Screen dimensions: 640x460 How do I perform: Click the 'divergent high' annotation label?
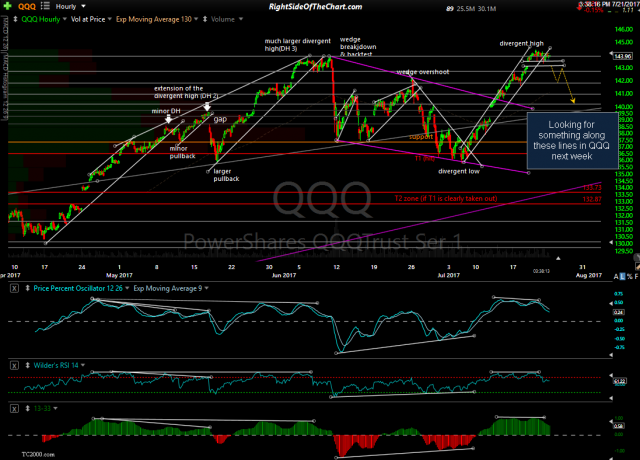coord(521,43)
